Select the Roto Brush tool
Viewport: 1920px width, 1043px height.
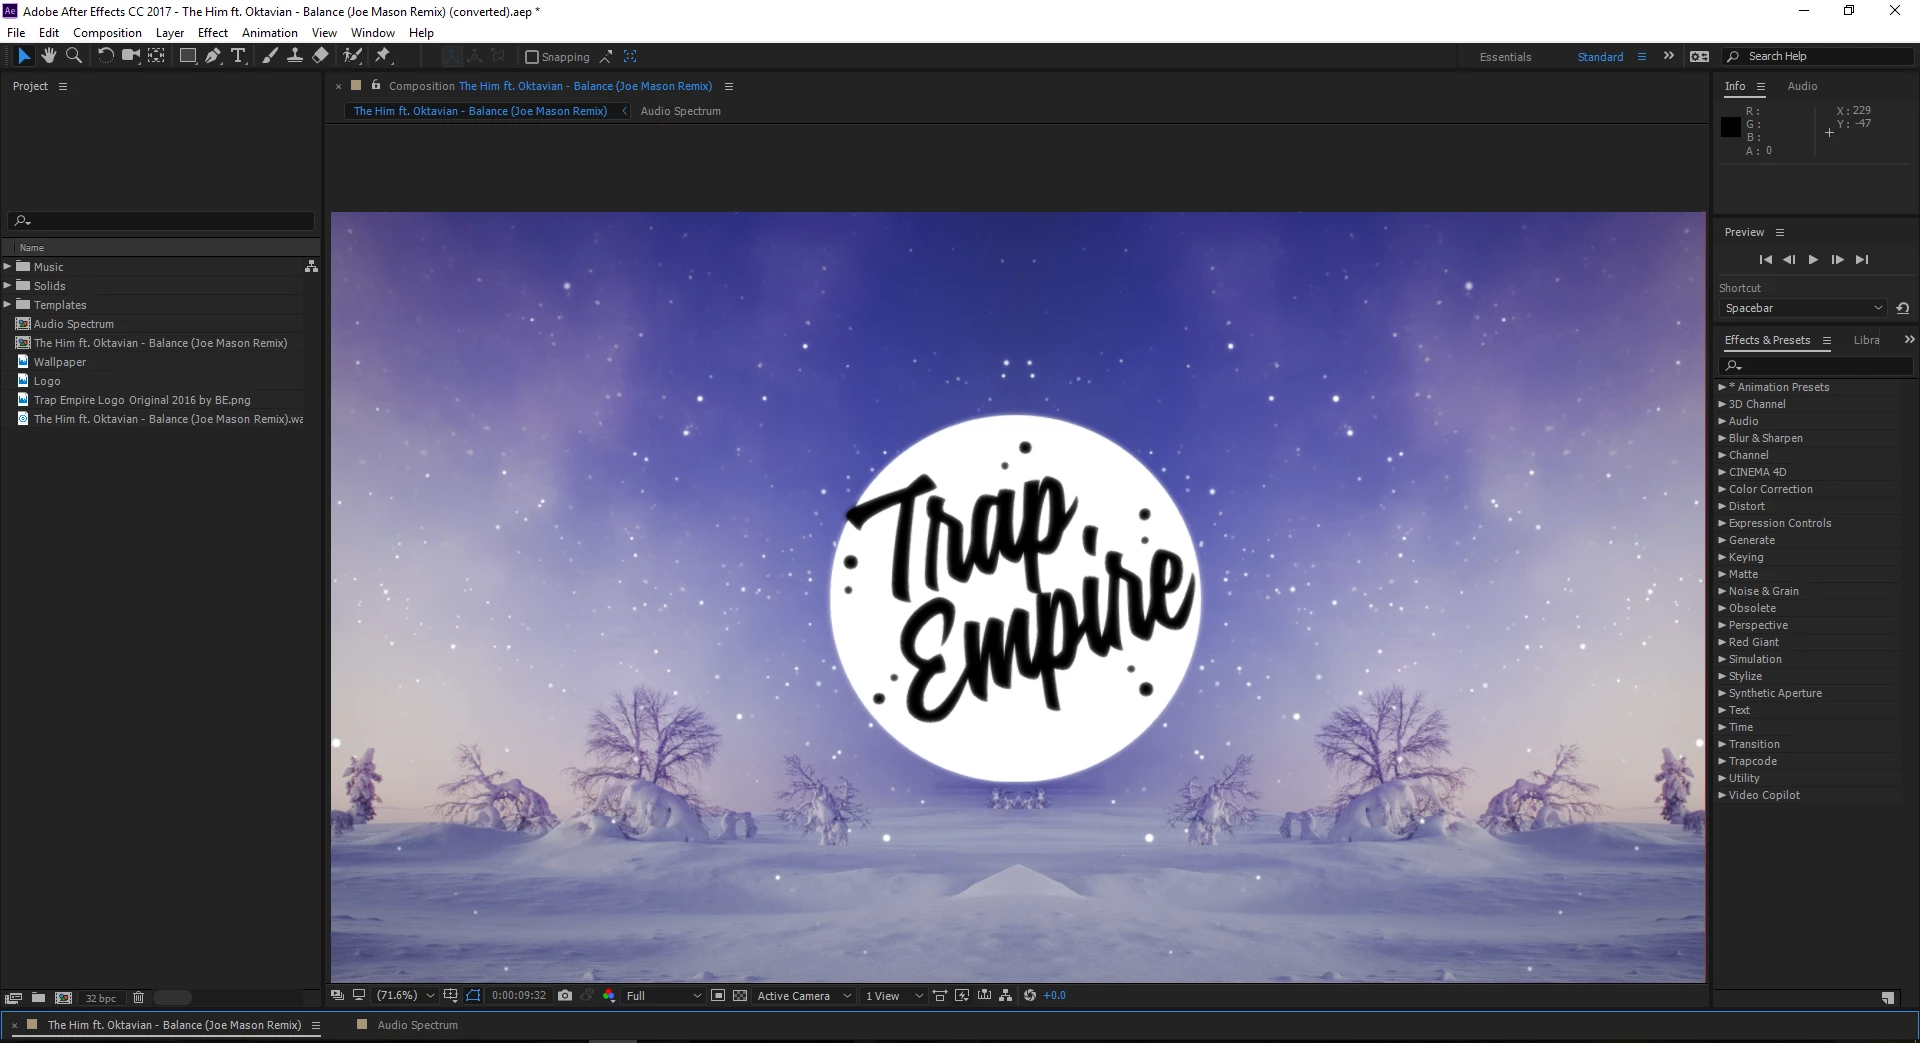[x=352, y=56]
